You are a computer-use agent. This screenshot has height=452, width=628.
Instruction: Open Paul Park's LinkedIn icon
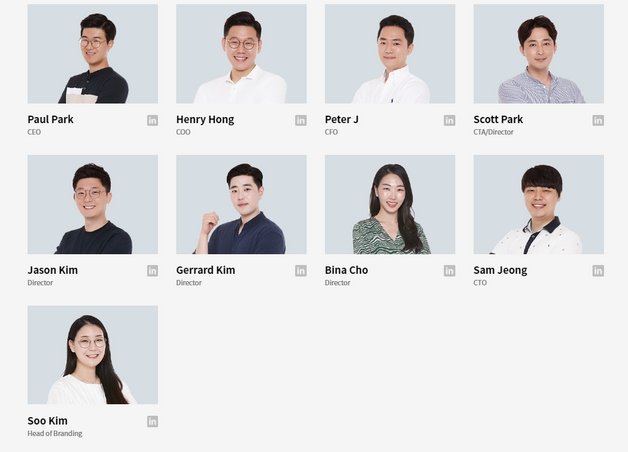pyautogui.click(x=152, y=120)
